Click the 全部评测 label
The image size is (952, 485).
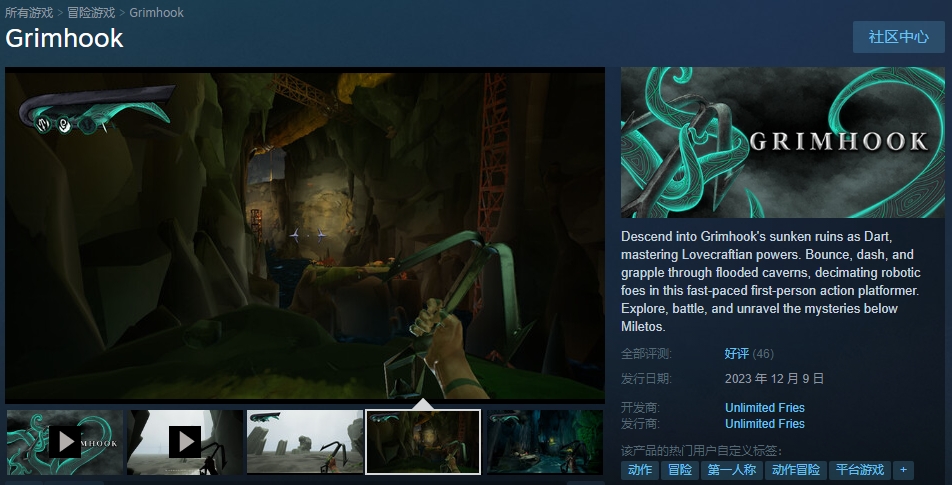click(647, 353)
